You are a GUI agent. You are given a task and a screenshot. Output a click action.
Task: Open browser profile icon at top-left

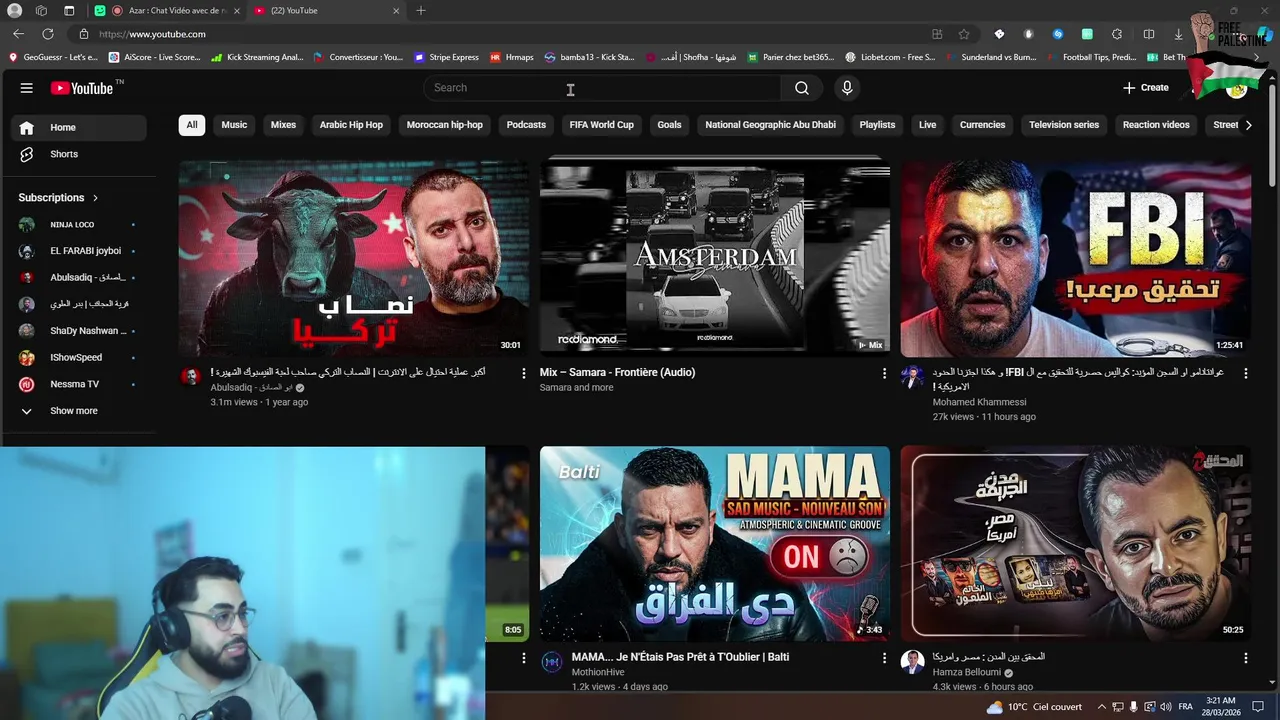[x=14, y=11]
